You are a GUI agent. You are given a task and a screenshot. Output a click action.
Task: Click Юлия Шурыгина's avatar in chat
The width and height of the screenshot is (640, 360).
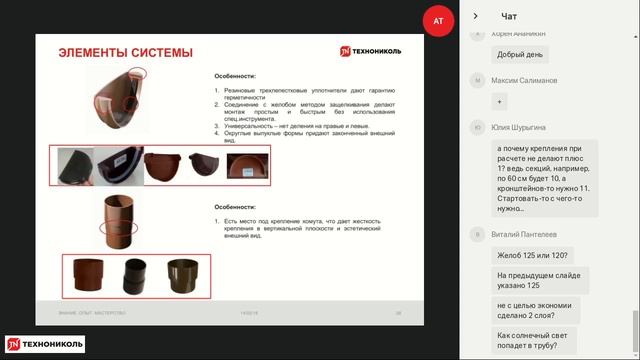477,127
